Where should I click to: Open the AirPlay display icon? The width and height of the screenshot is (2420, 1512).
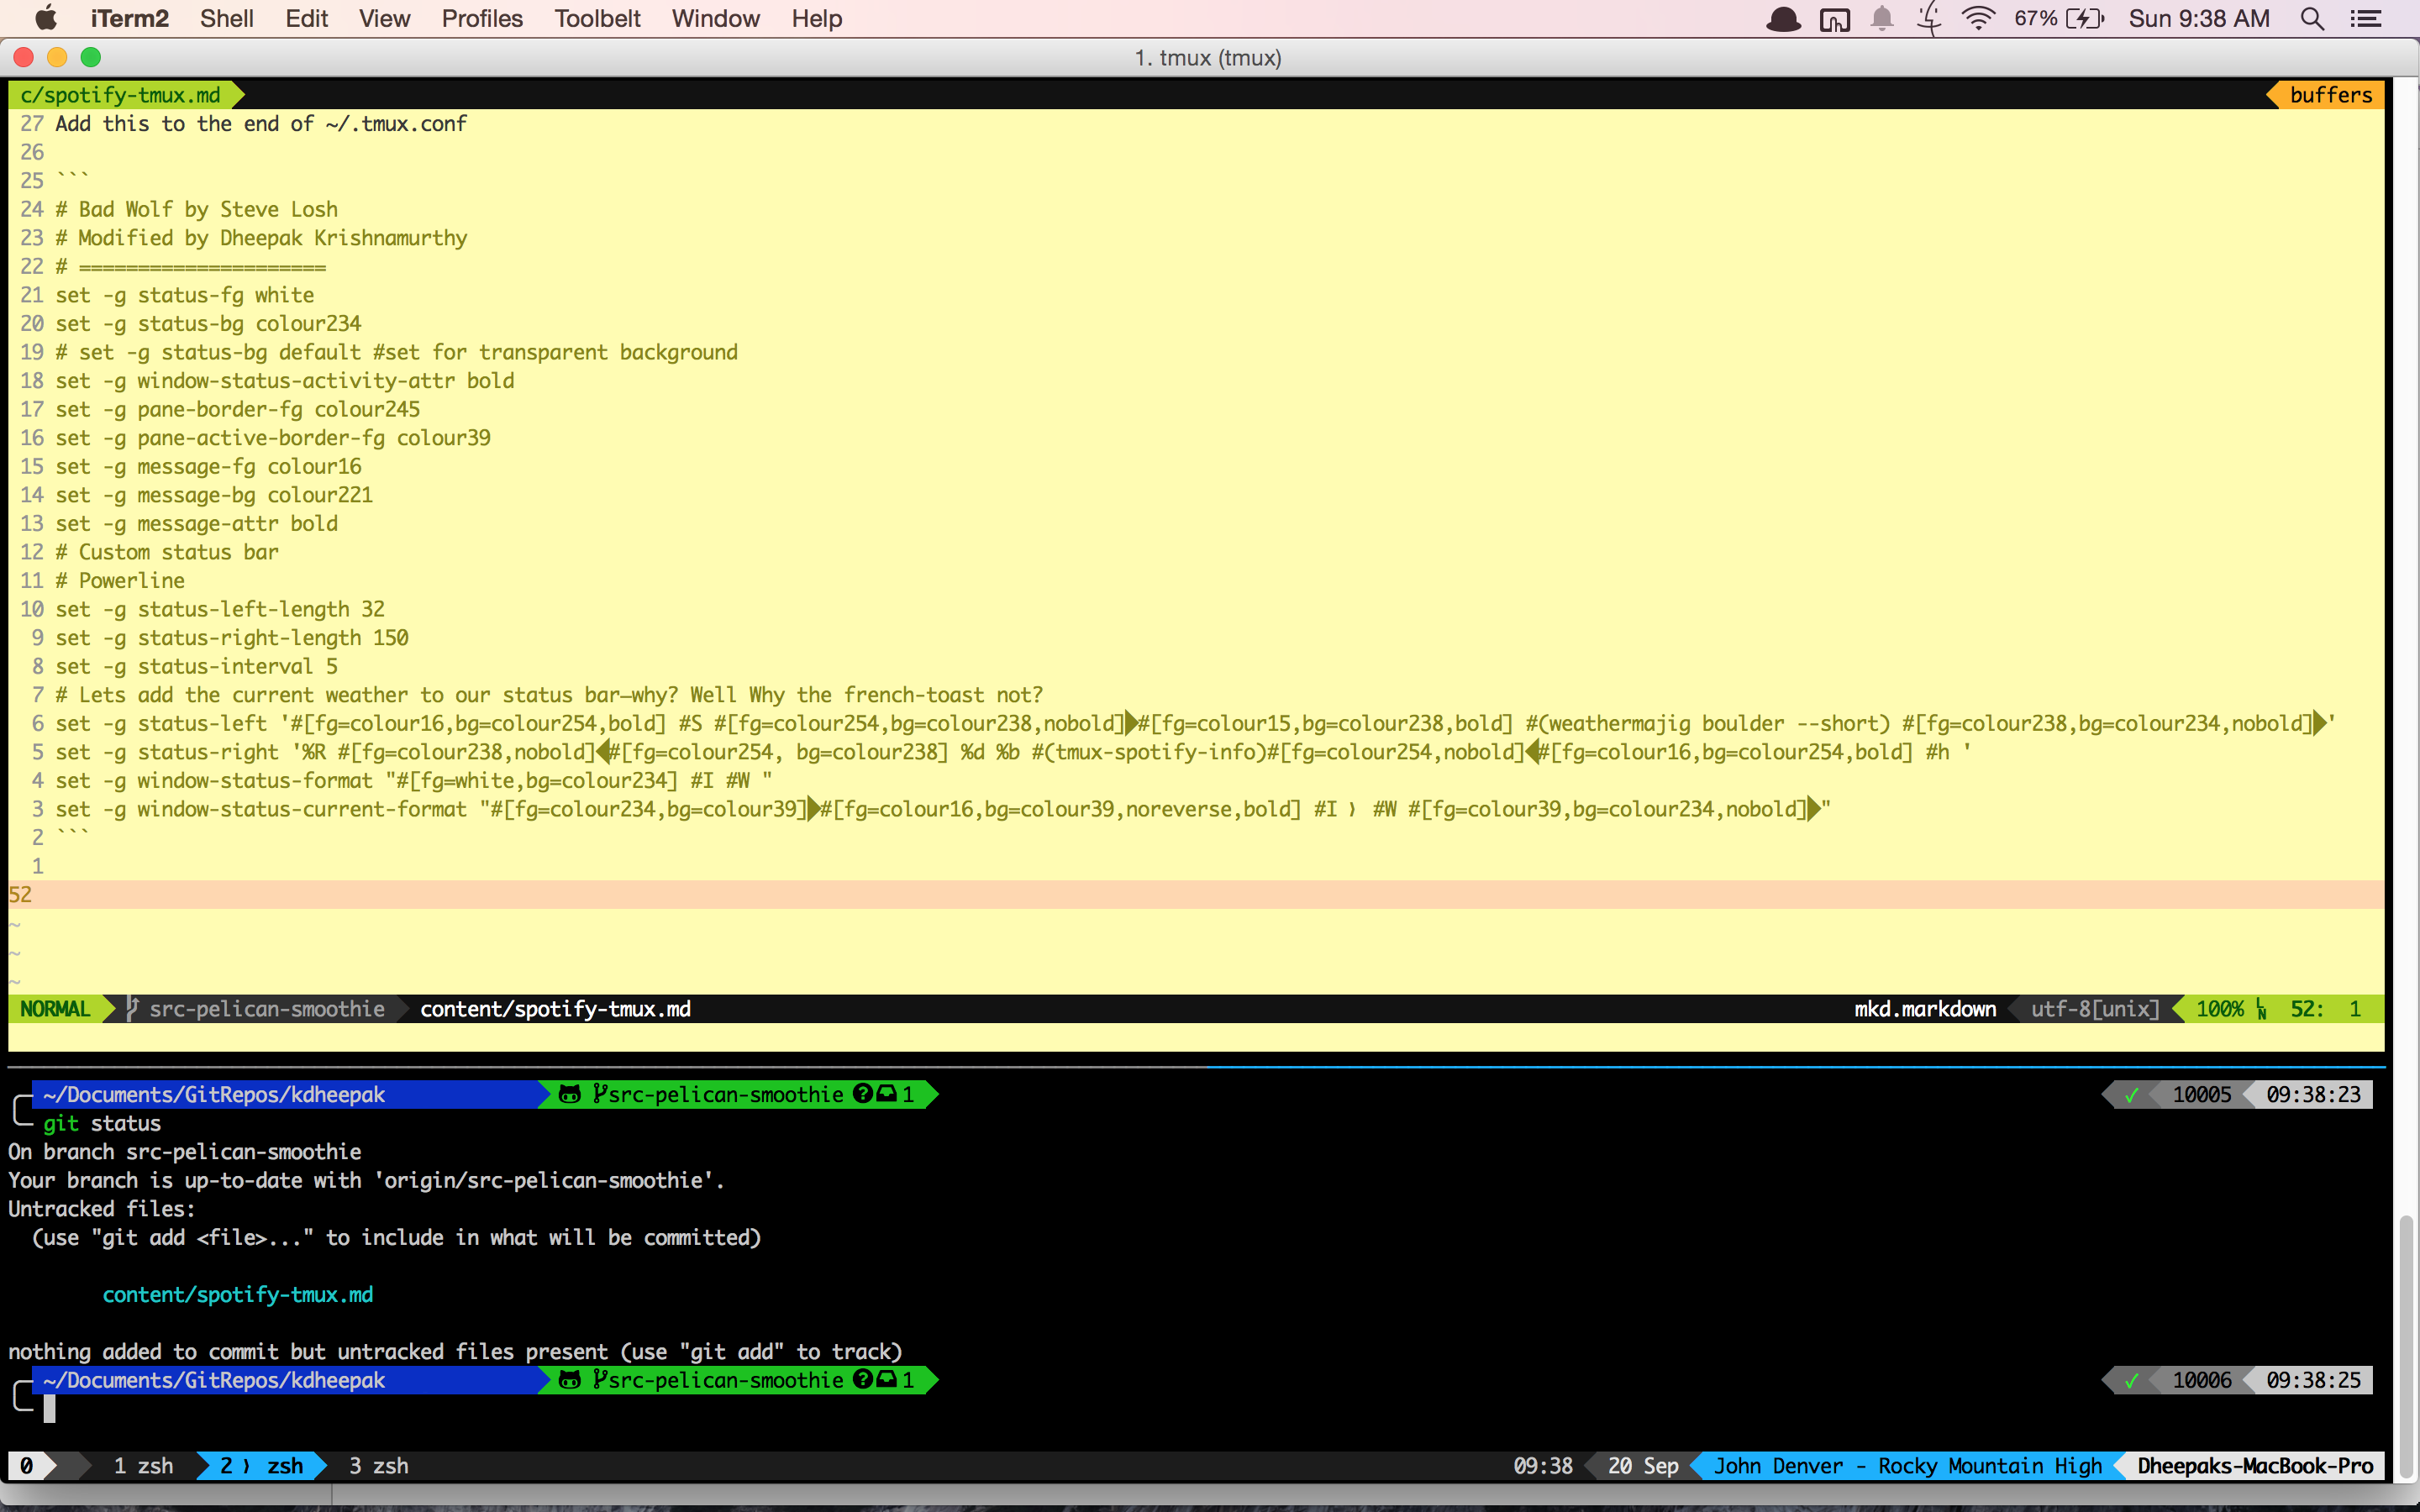coord(1834,19)
